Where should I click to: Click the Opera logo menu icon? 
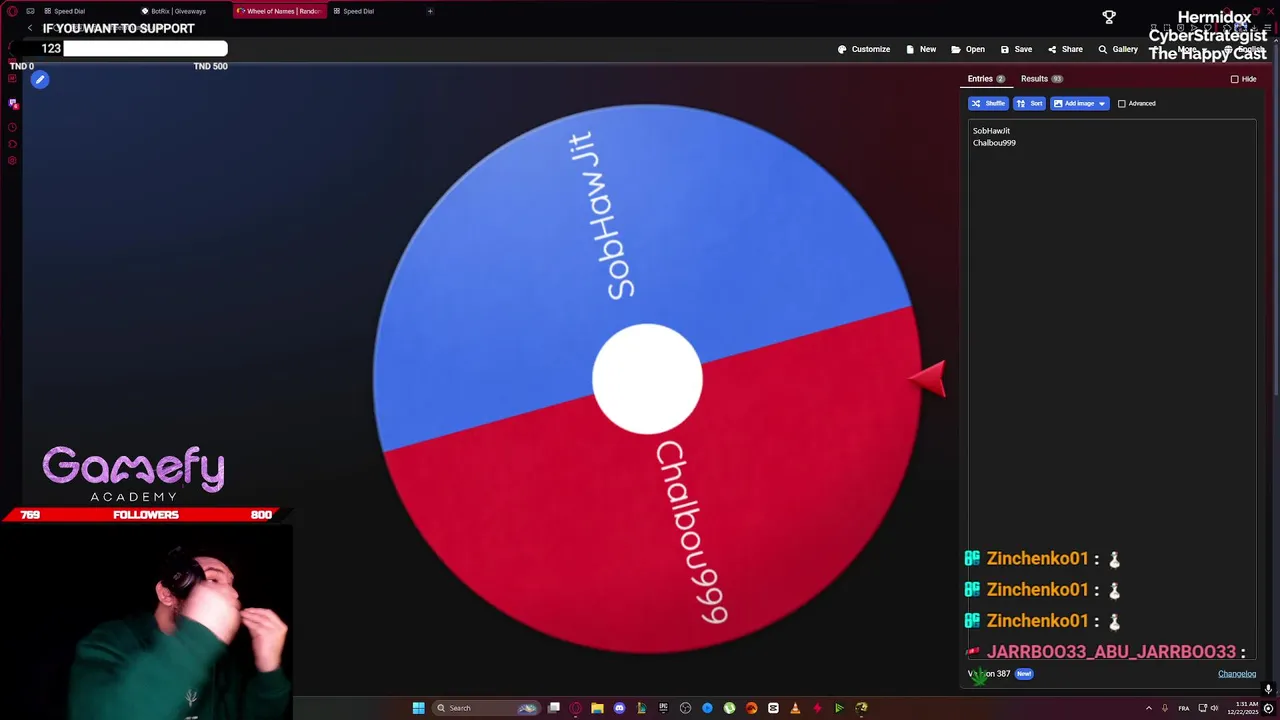click(12, 11)
